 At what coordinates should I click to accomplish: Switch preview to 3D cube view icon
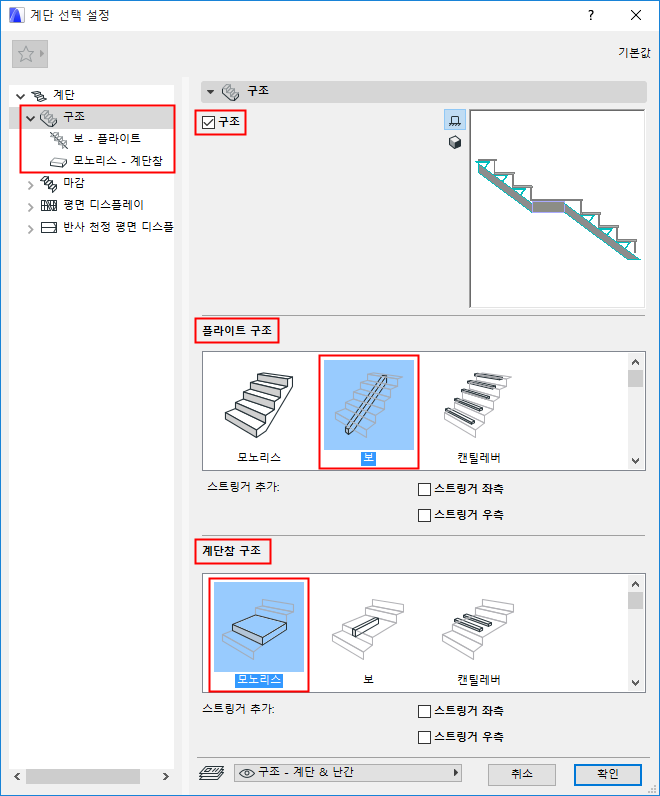[x=454, y=143]
